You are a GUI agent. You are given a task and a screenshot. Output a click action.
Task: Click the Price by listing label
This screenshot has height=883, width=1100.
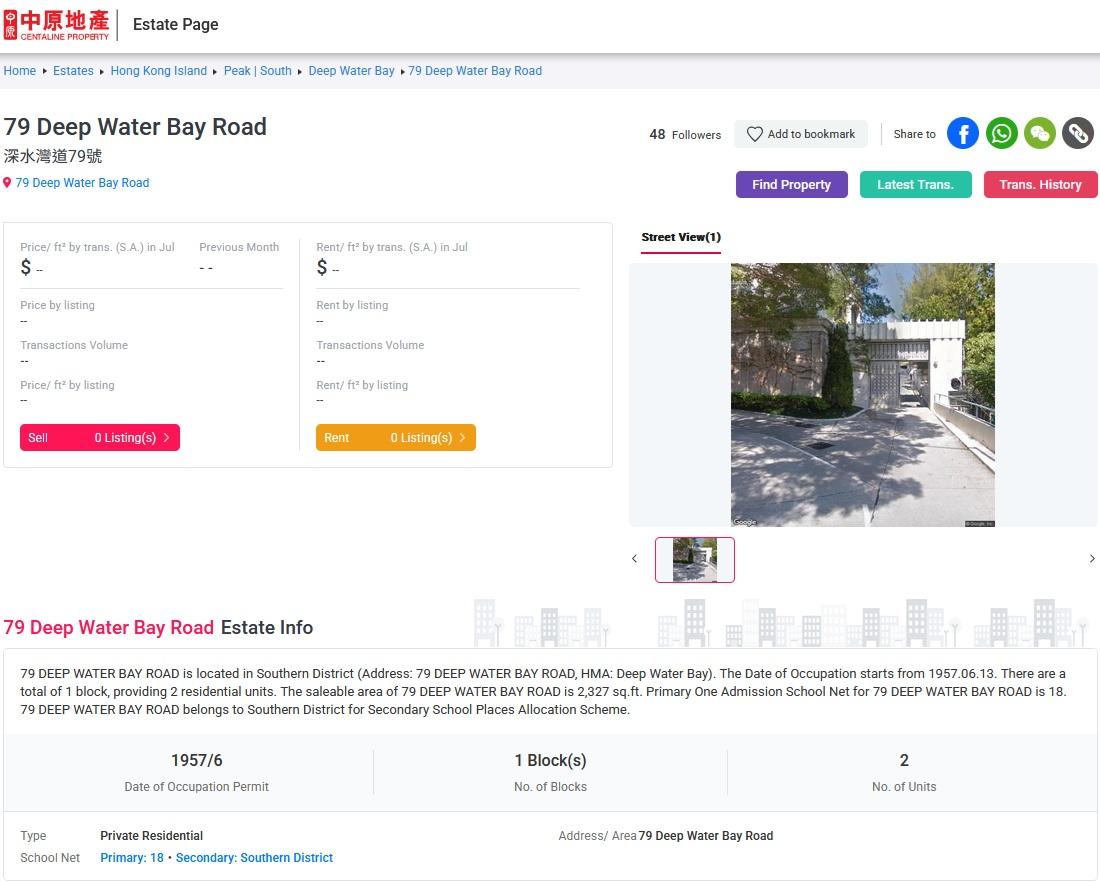pos(58,305)
